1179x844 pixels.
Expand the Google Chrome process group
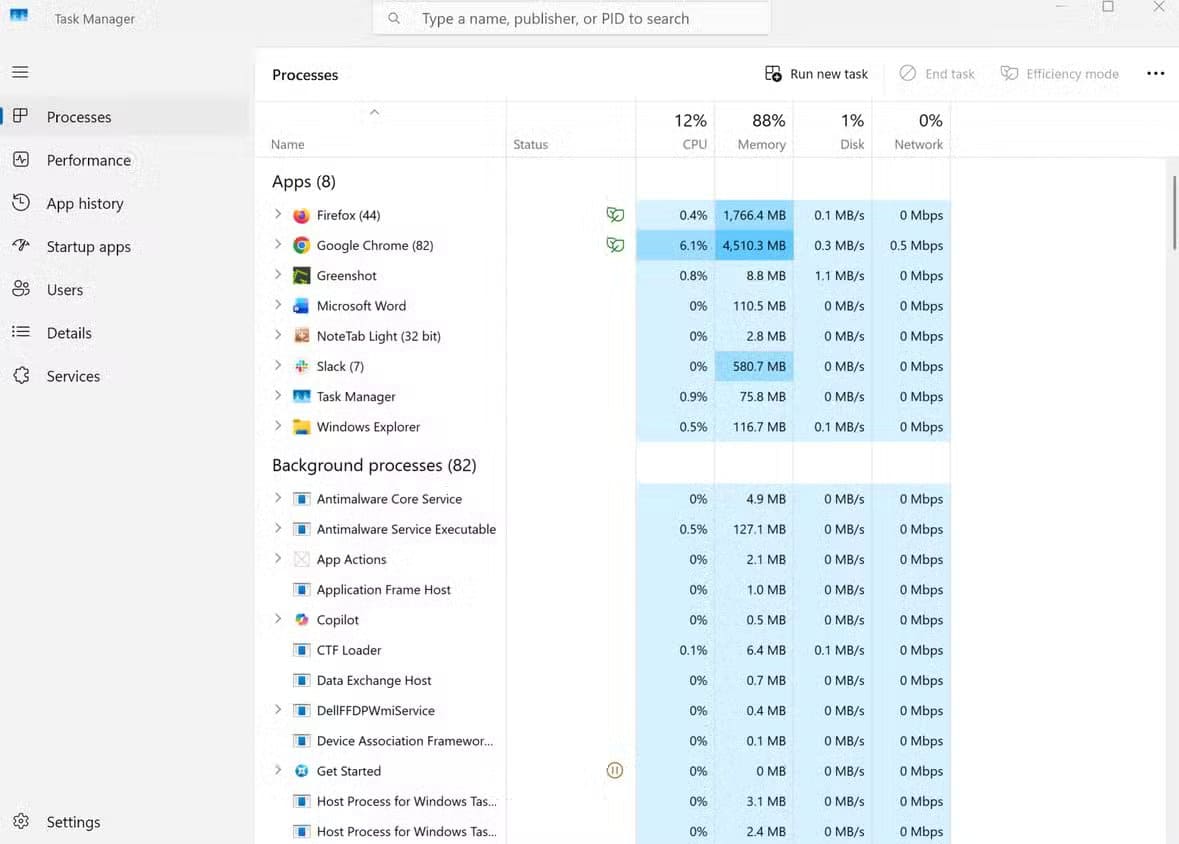278,245
